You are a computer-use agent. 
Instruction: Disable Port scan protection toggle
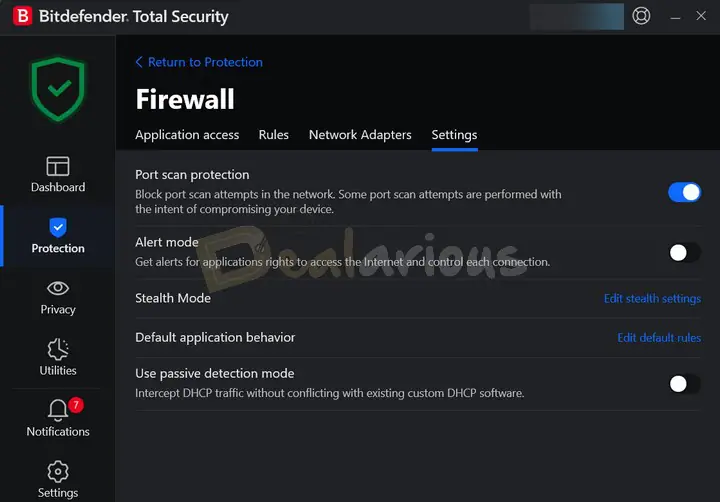(x=684, y=192)
